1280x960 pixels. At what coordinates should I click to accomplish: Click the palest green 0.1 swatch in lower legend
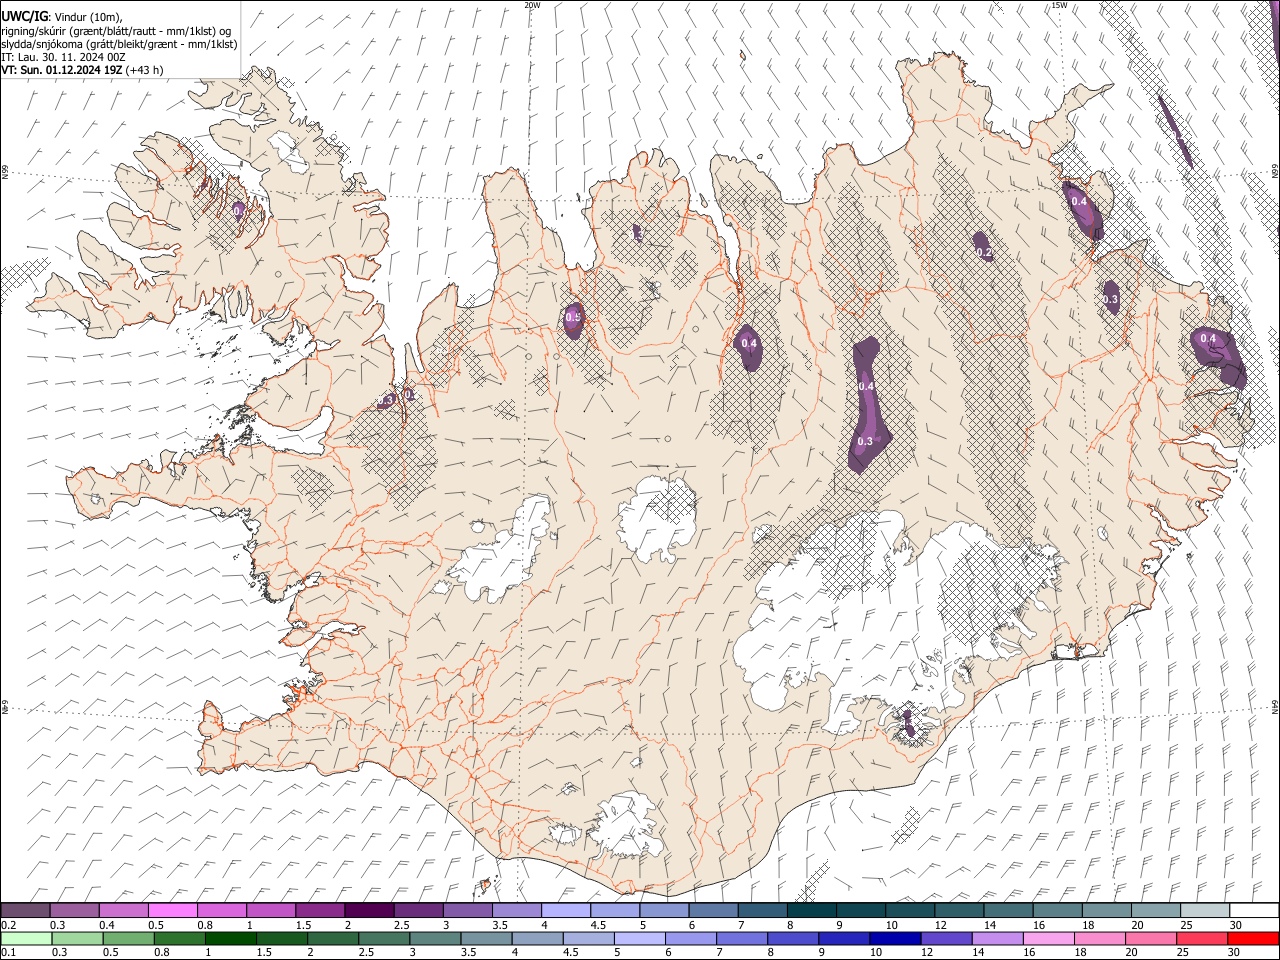[x=26, y=939]
